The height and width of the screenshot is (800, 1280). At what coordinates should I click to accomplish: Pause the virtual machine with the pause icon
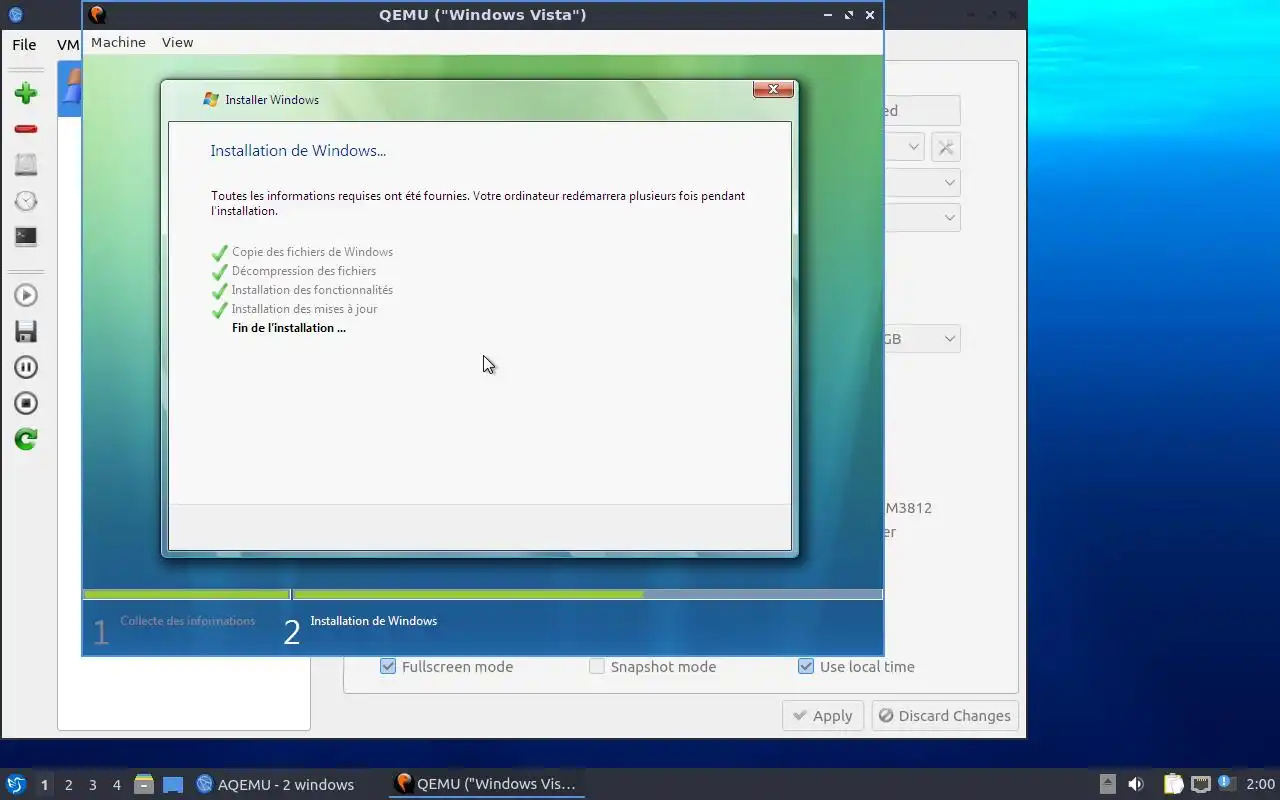point(26,367)
